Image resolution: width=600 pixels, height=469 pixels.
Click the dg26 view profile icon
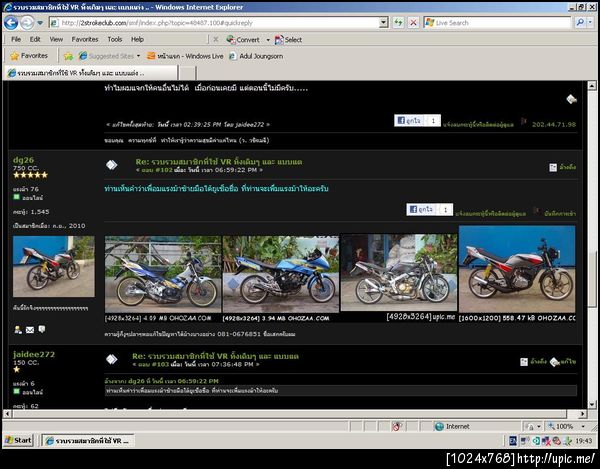(18, 330)
